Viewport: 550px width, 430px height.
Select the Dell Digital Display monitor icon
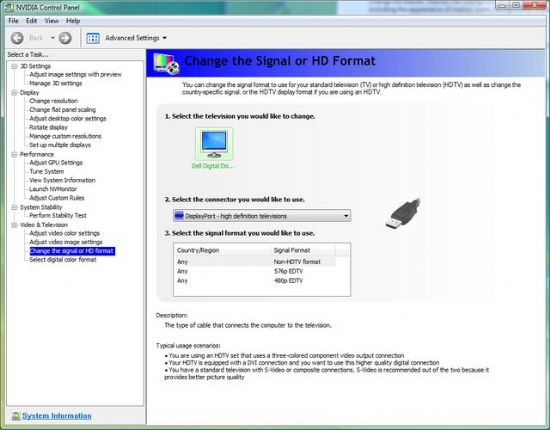tap(214, 144)
